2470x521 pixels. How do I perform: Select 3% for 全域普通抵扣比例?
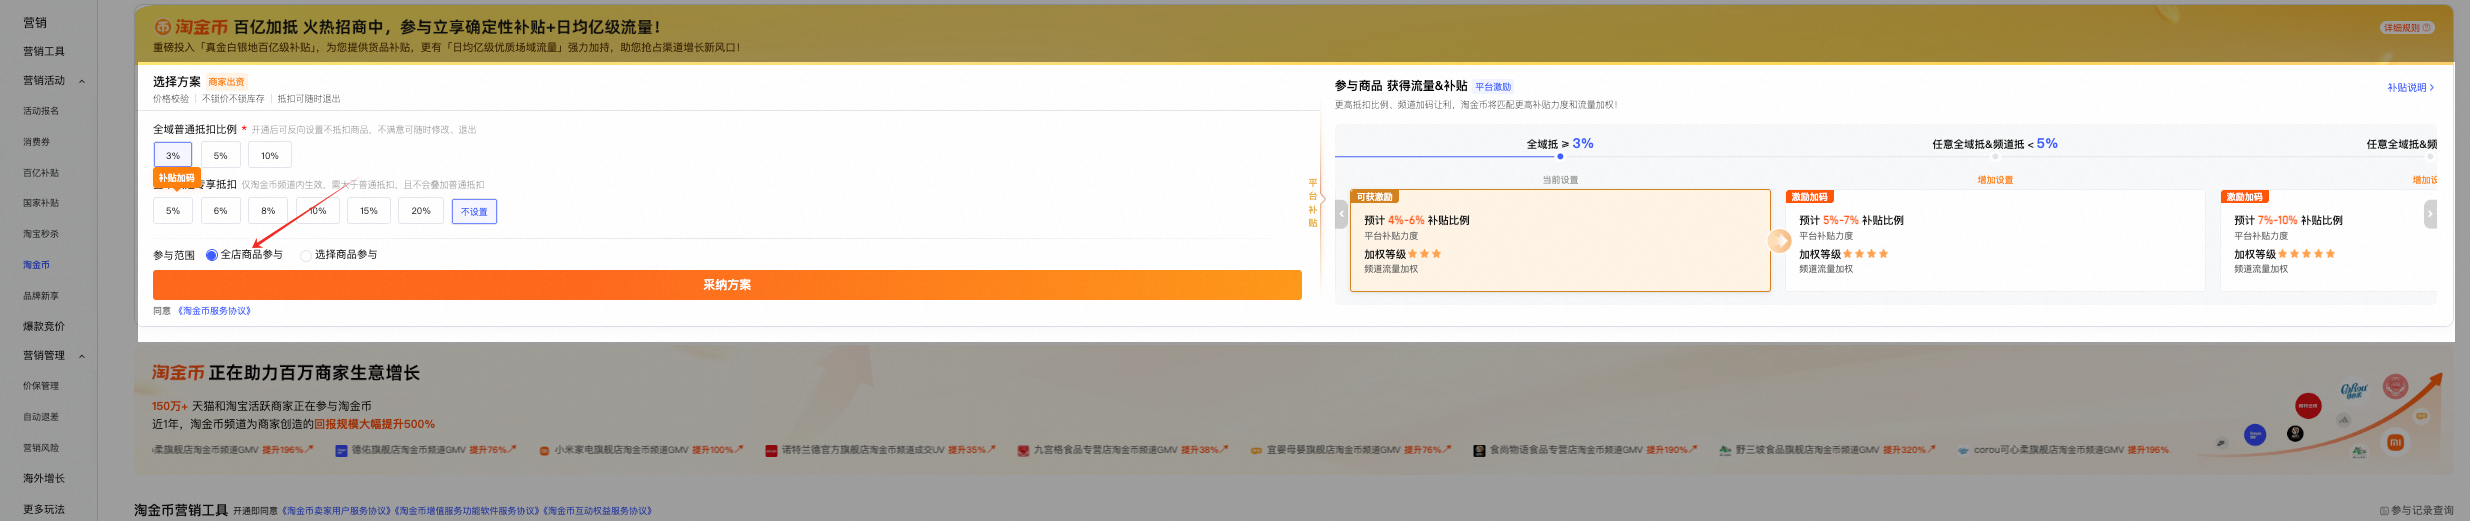pyautogui.click(x=173, y=155)
